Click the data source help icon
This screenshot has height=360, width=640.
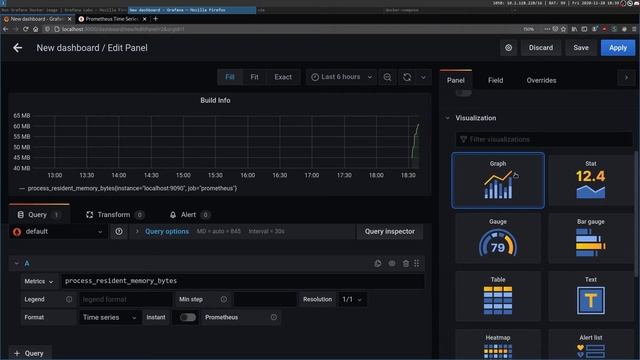[x=119, y=231]
